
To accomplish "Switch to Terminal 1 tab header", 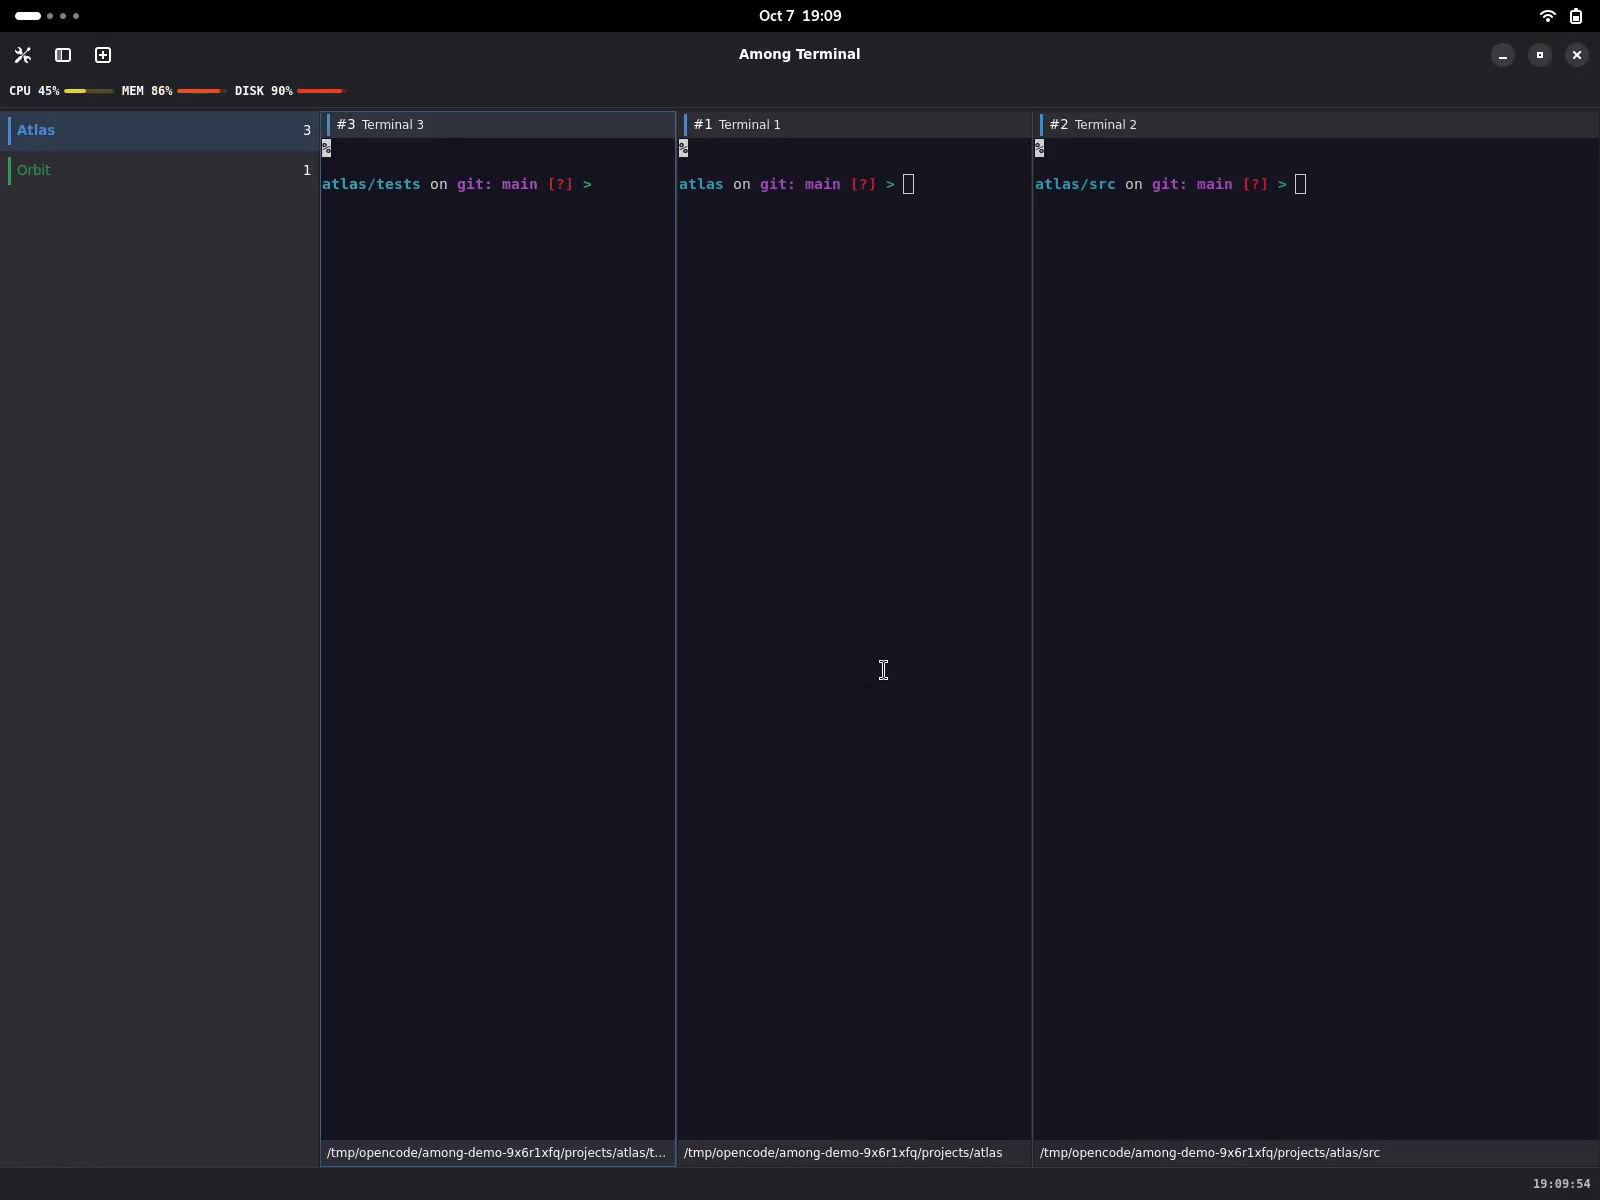I will (x=854, y=124).
